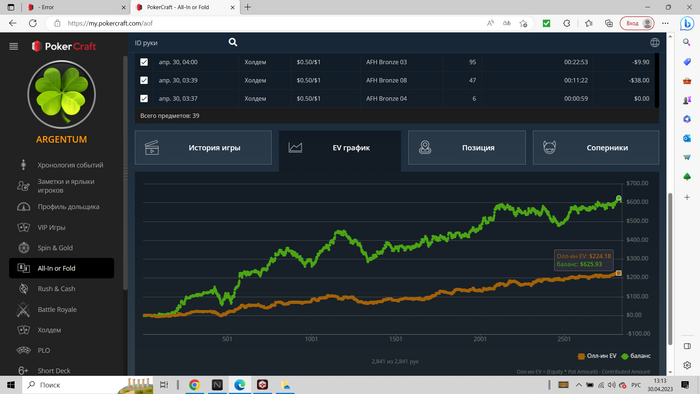
Task: Switch to История игры tab
Action: [x=203, y=148]
